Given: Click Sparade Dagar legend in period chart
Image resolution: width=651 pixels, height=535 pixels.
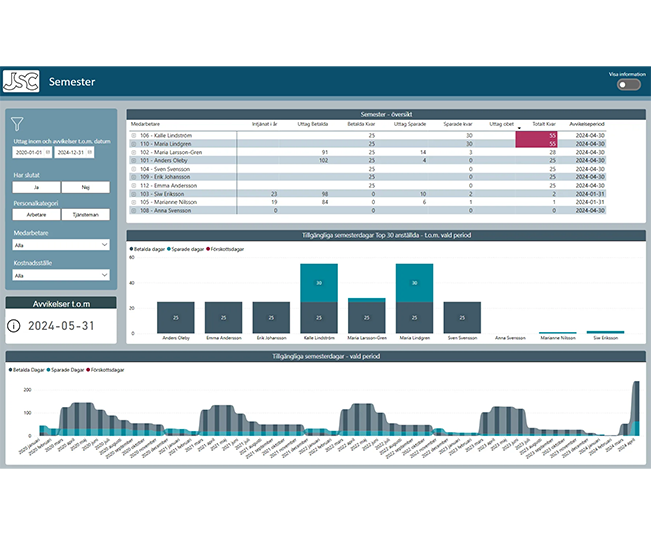Looking at the screenshot, I should [66, 370].
